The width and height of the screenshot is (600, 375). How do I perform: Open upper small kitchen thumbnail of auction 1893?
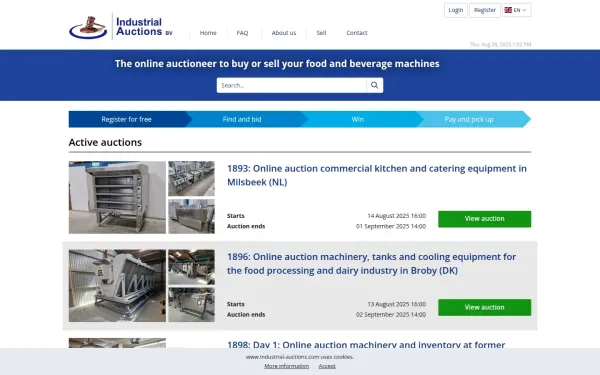pyautogui.click(x=192, y=178)
